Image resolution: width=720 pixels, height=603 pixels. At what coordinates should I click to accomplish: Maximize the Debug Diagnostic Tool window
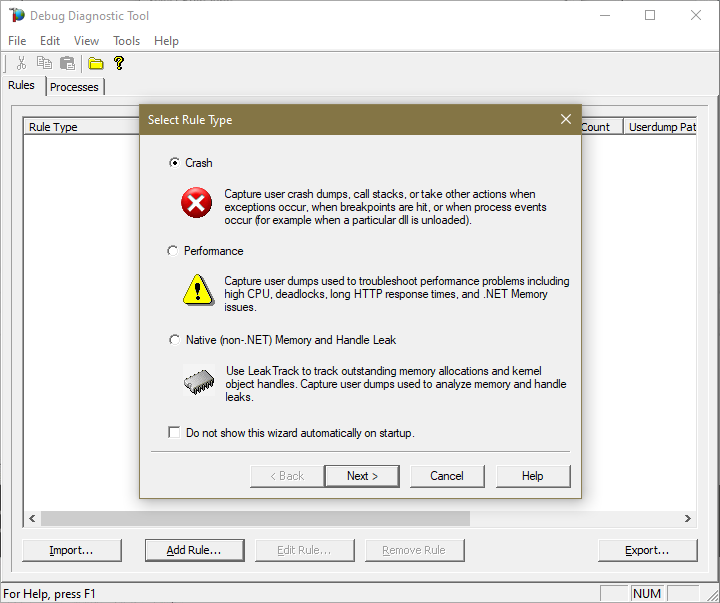650,15
